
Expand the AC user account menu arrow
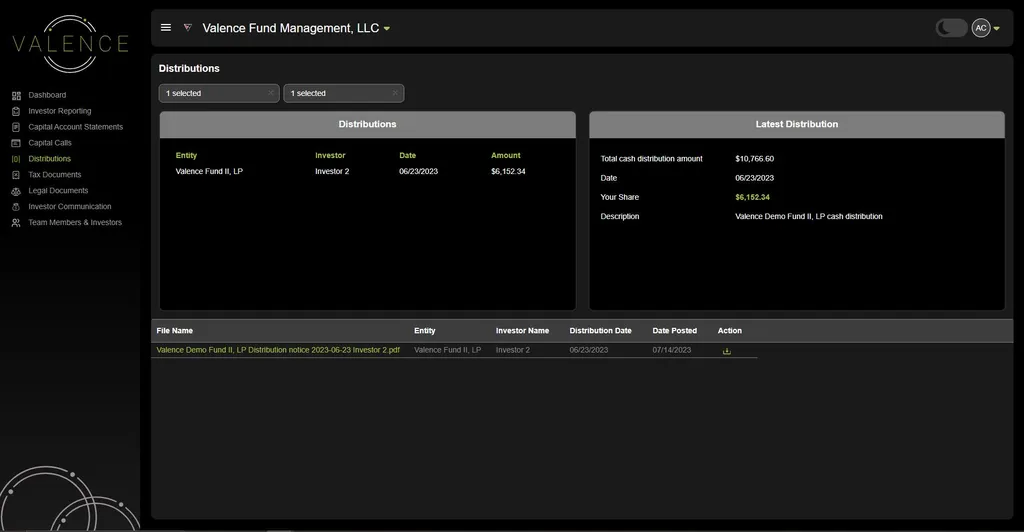click(x=997, y=29)
